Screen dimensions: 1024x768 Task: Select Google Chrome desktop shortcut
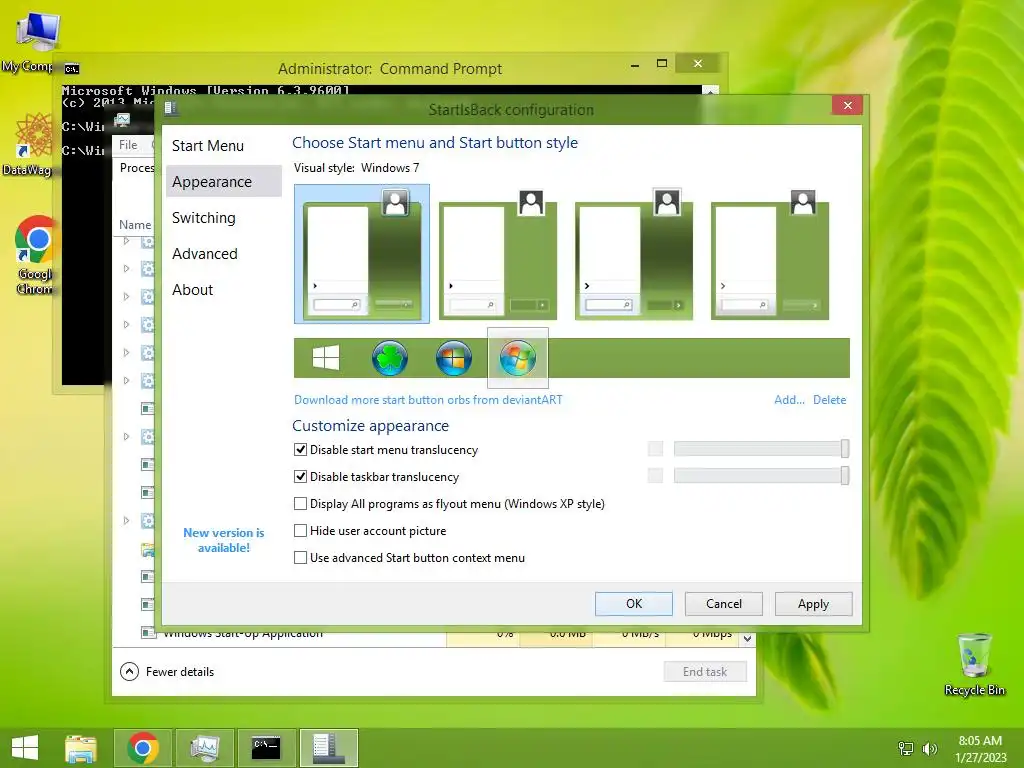(x=35, y=255)
